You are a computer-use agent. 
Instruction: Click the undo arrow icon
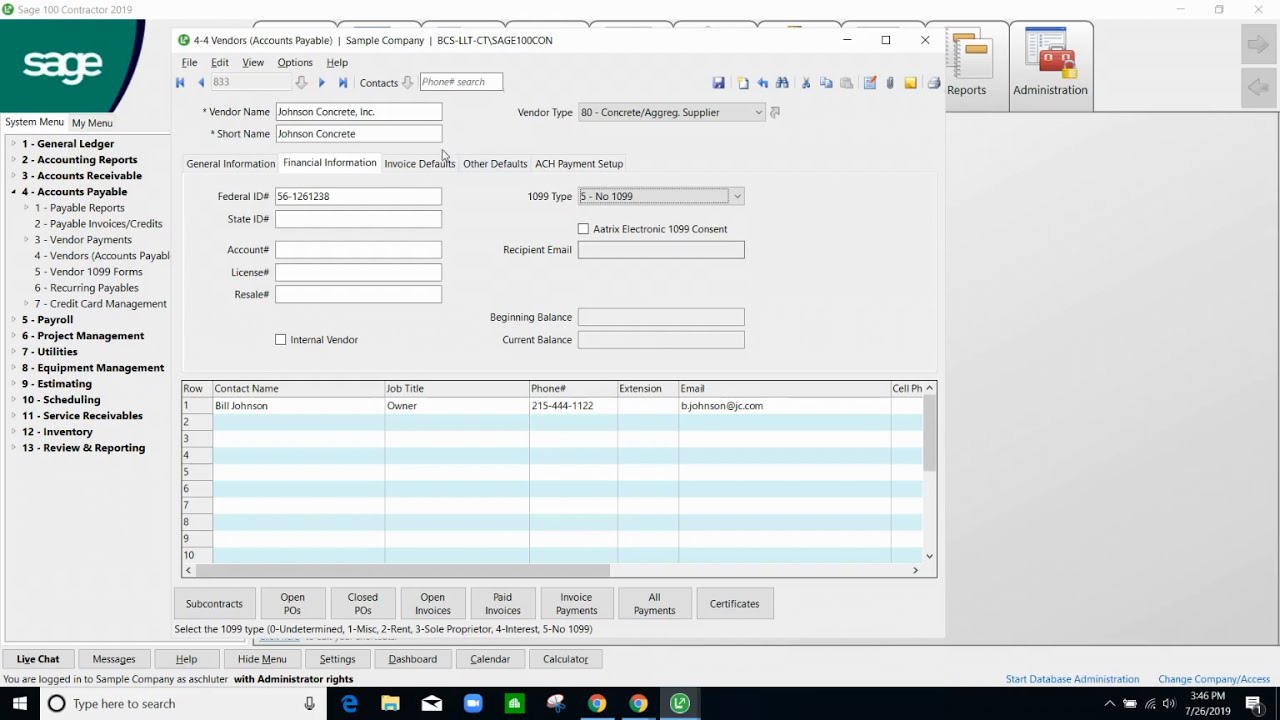coord(763,83)
